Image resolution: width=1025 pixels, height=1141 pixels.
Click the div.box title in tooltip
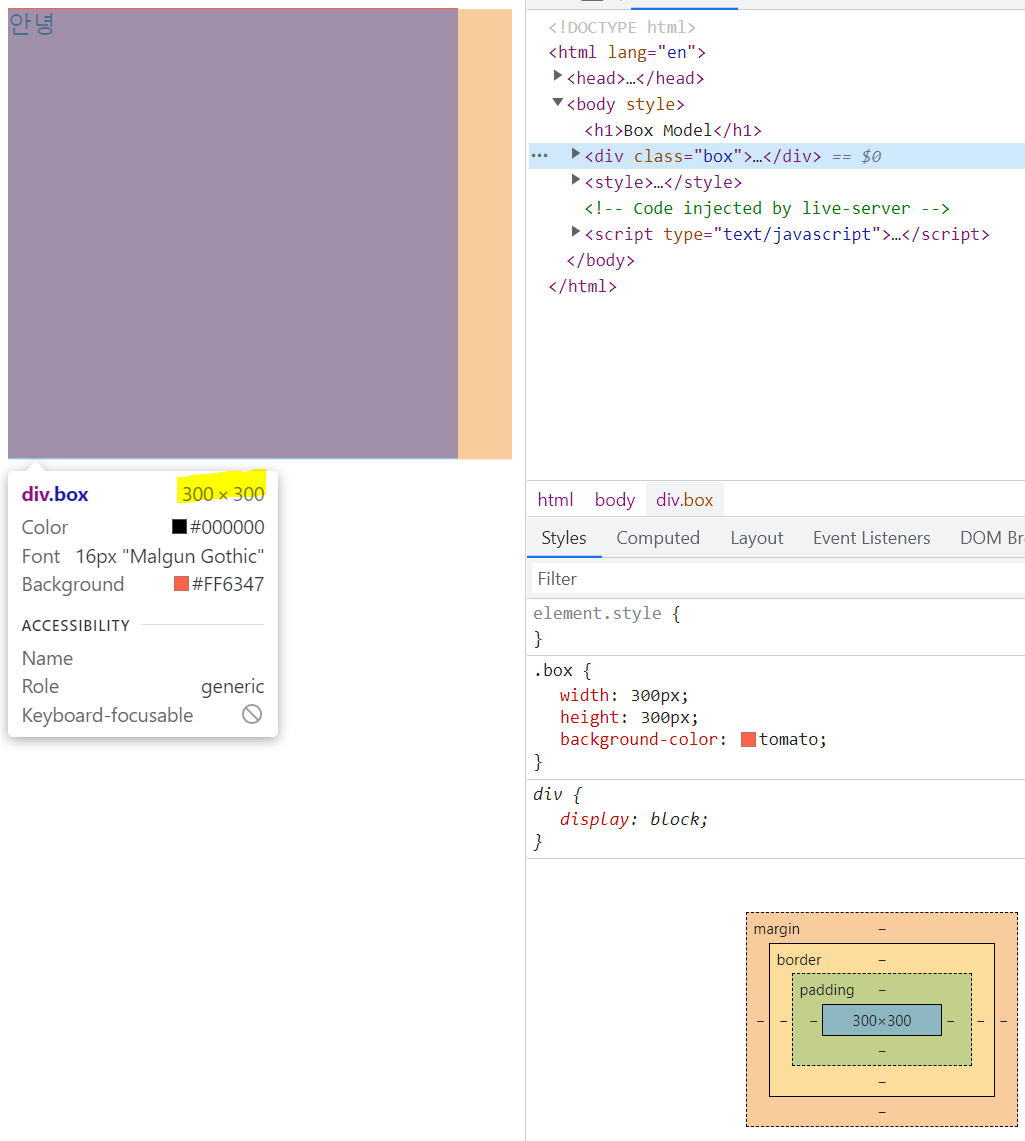click(55, 494)
